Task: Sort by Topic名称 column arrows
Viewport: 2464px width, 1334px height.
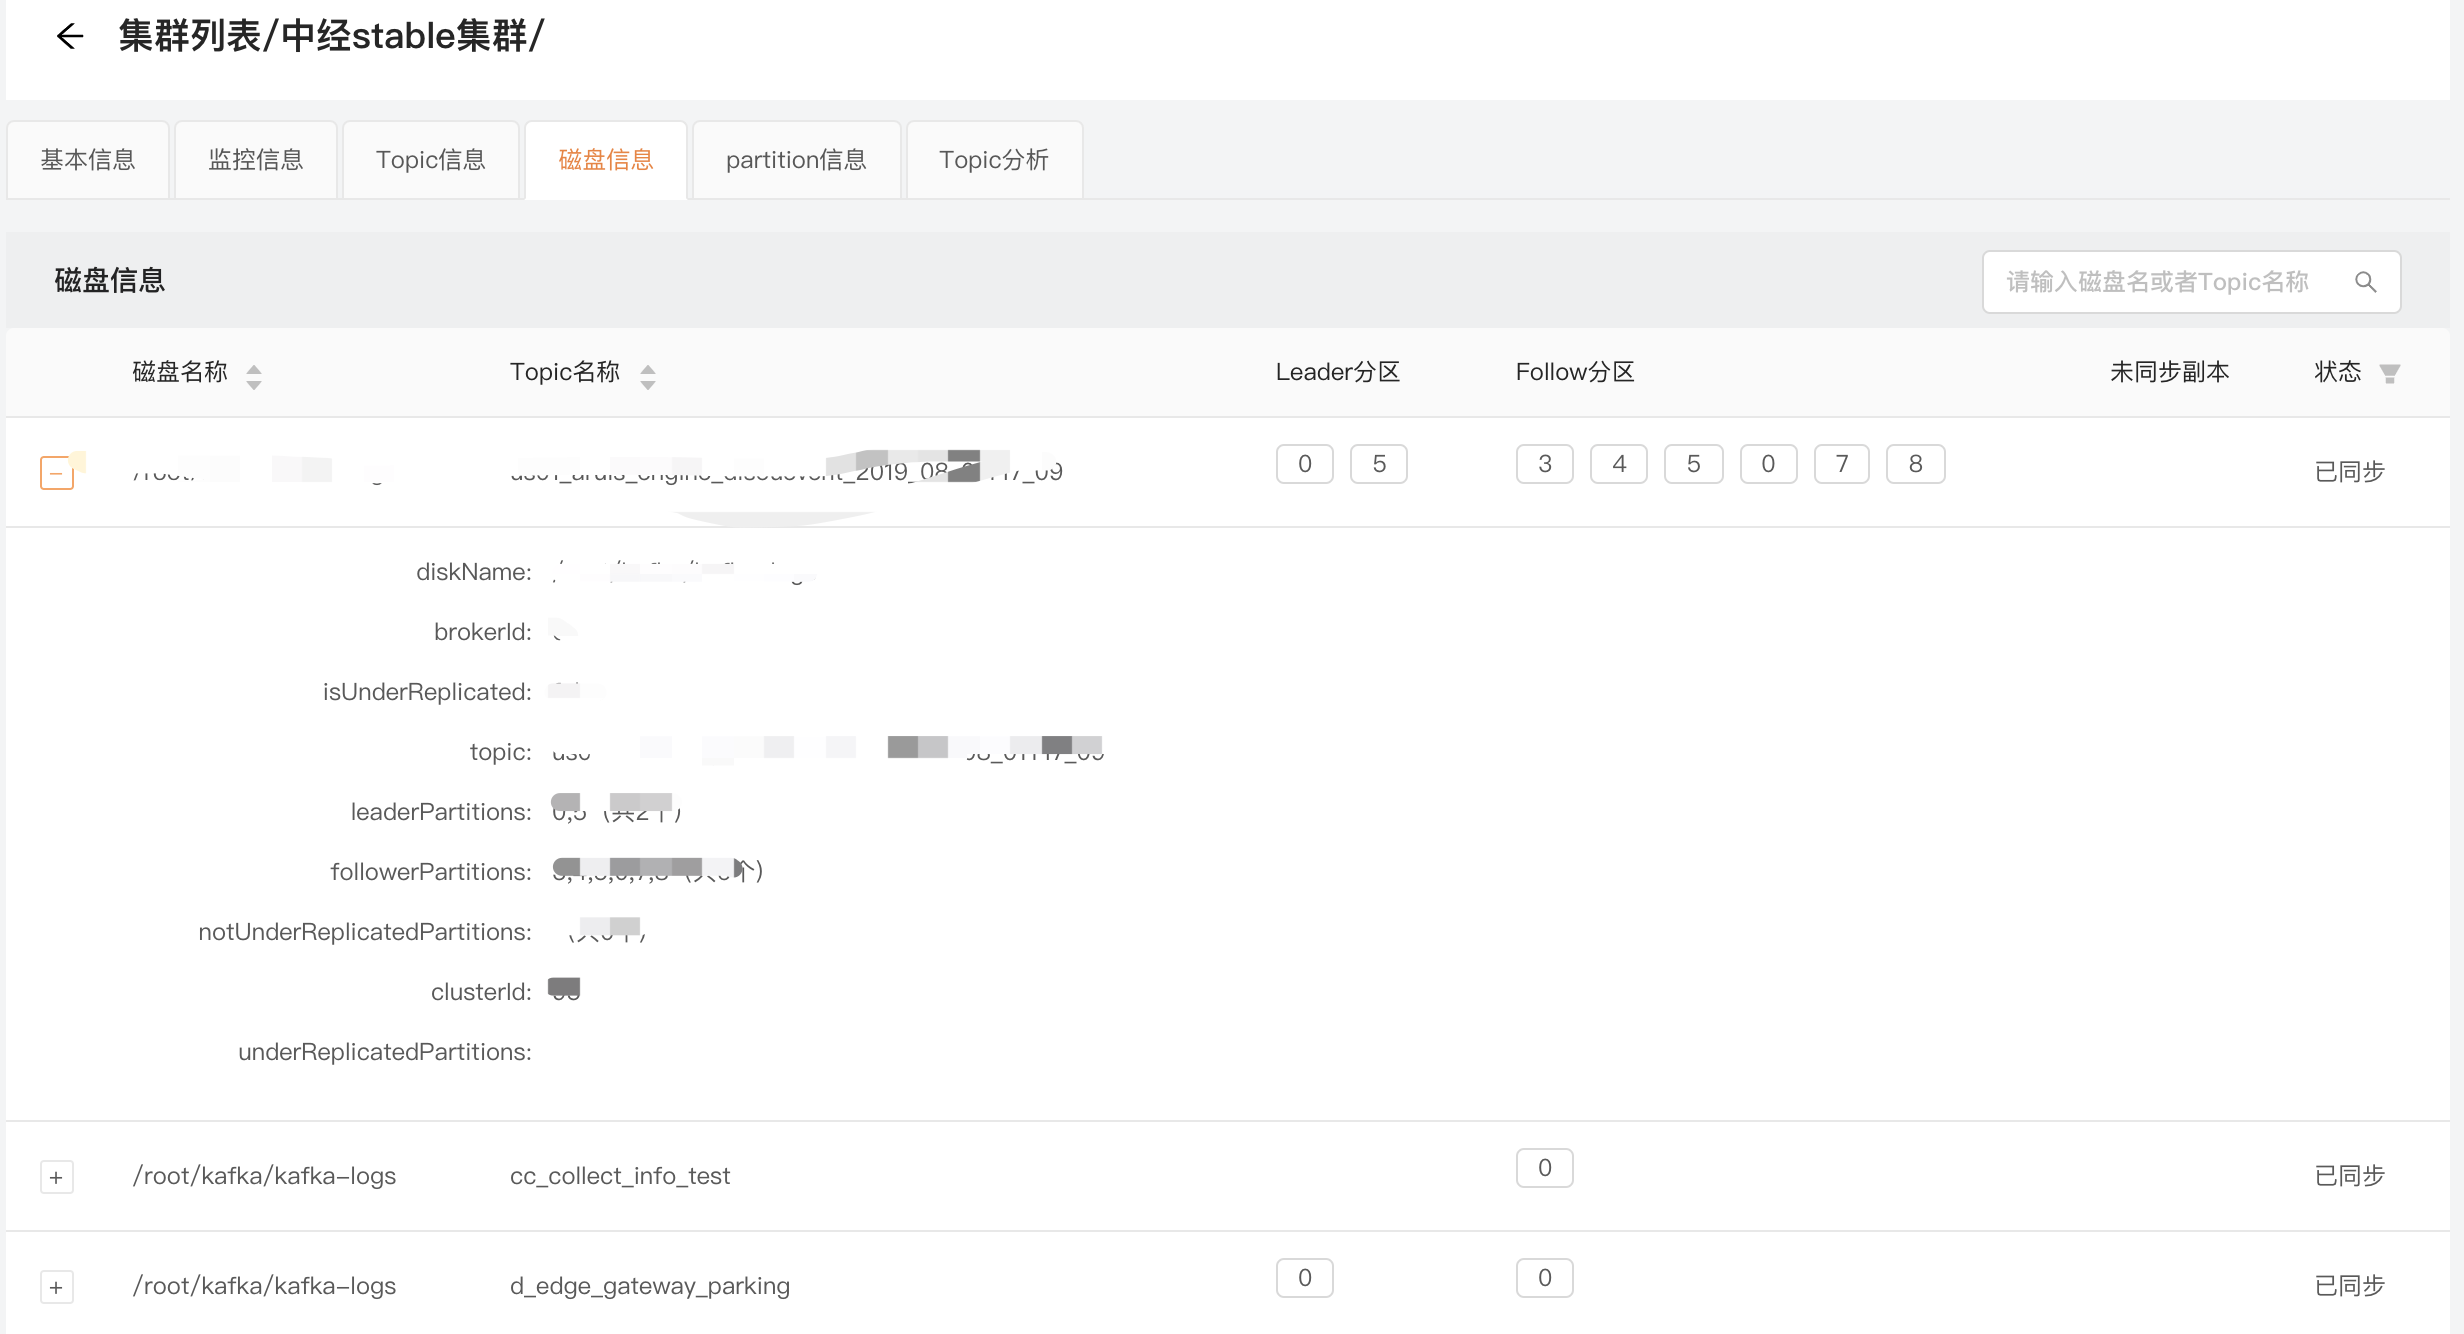Action: 648,376
